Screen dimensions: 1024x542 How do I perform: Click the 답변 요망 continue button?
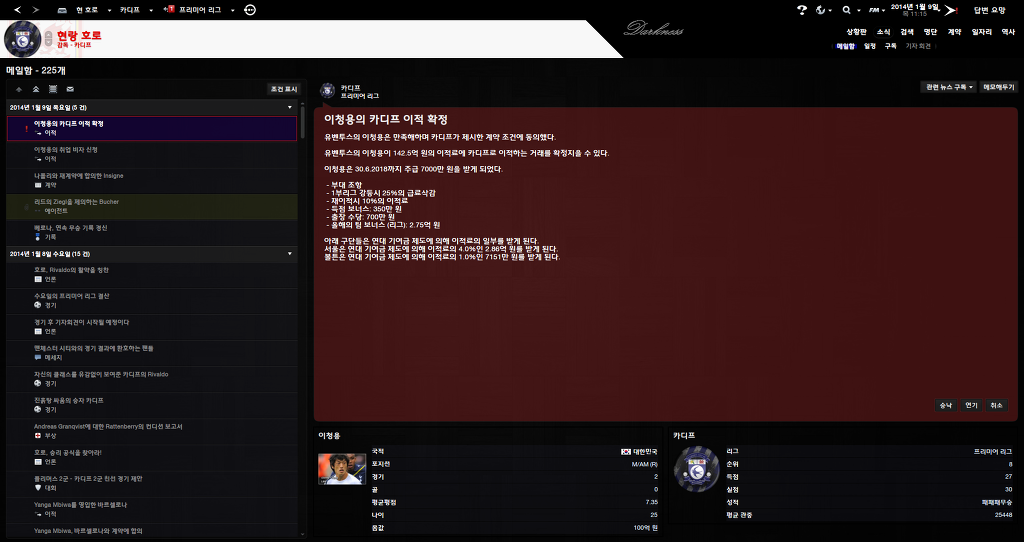[990, 10]
